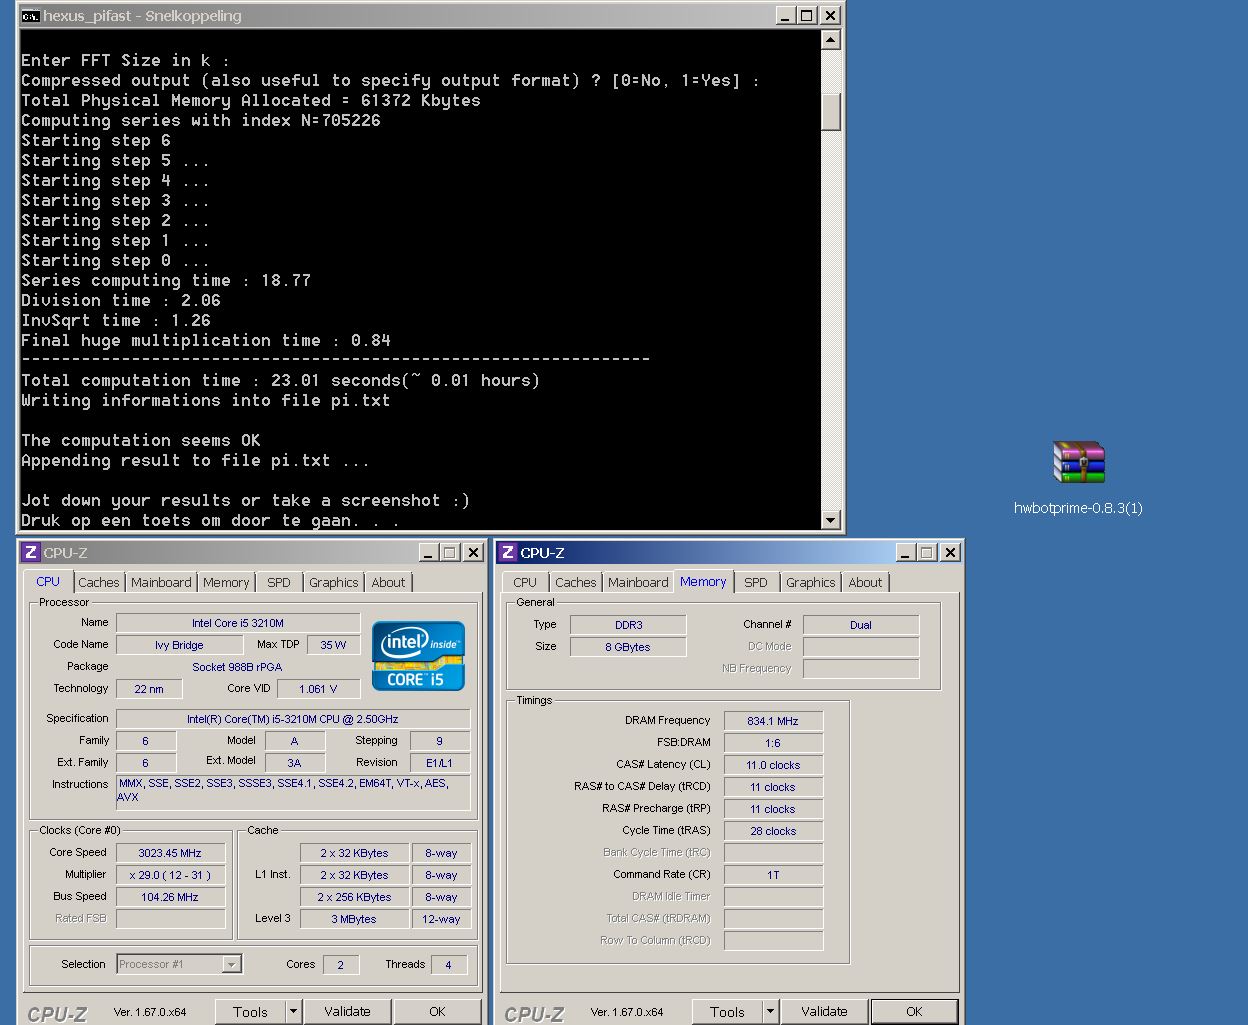Click the Cycle Time value 28 clocks

tap(773, 831)
